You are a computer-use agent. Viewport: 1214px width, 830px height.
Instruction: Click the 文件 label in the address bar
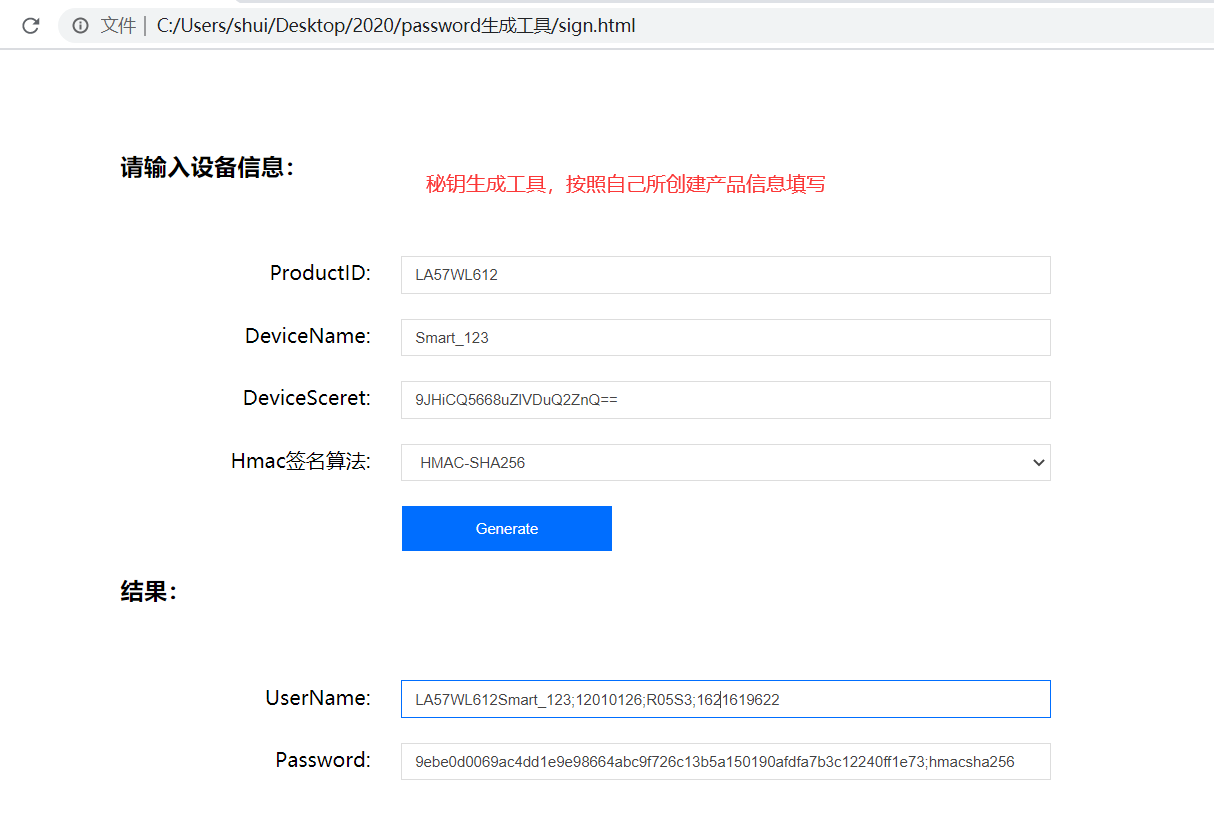pyautogui.click(x=119, y=25)
